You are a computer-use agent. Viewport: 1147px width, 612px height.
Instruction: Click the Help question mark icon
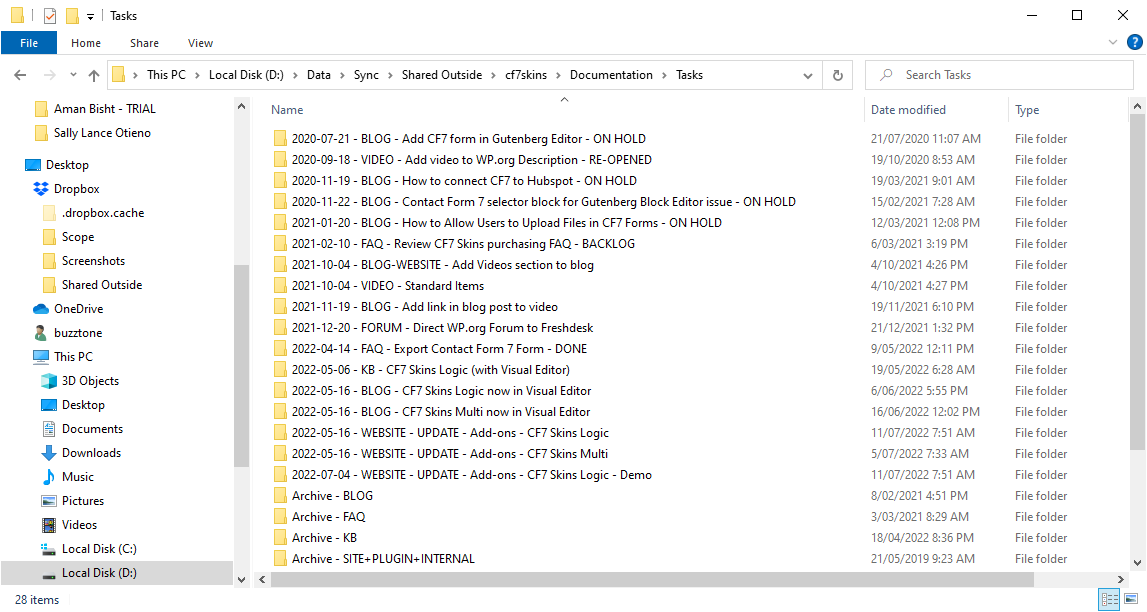tap(1135, 43)
